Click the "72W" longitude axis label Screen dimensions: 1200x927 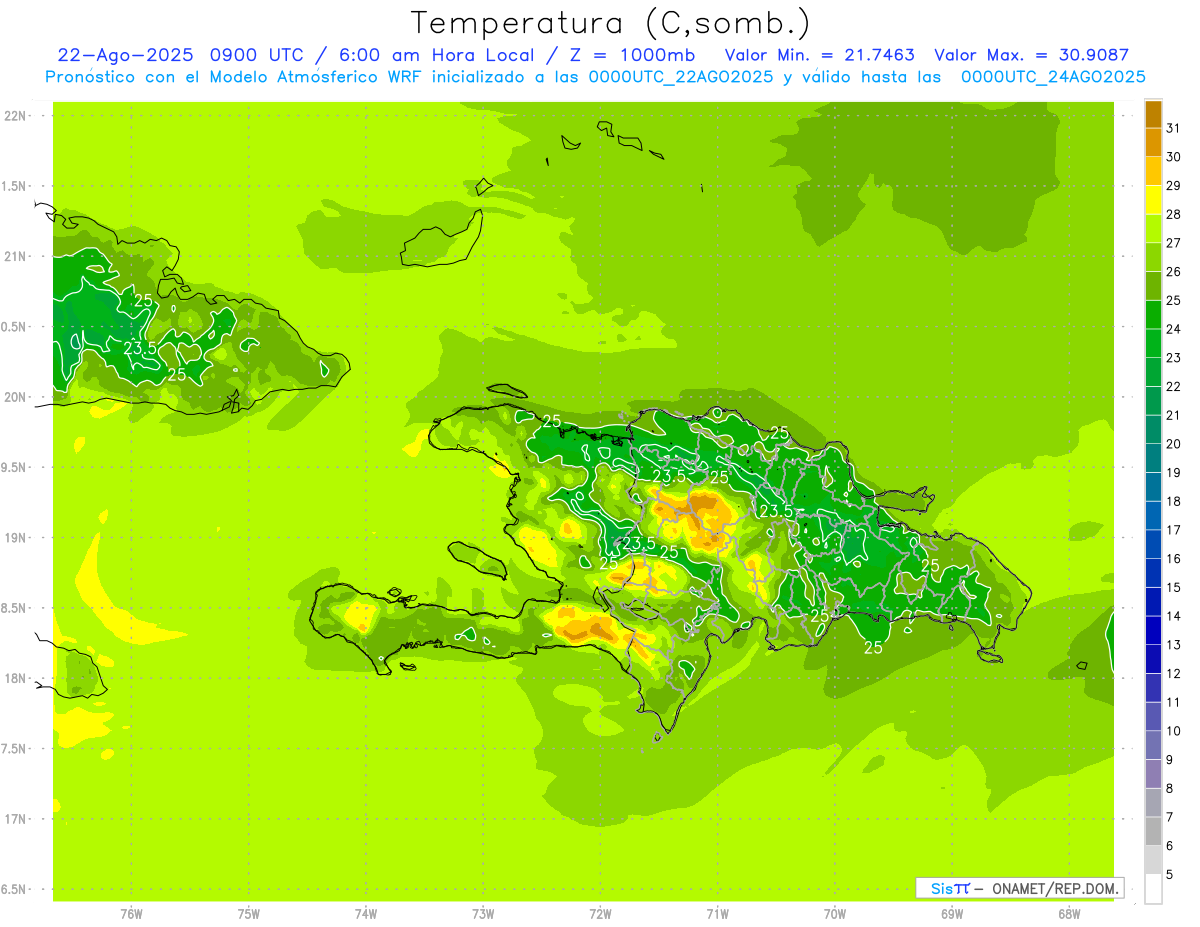coord(600,913)
